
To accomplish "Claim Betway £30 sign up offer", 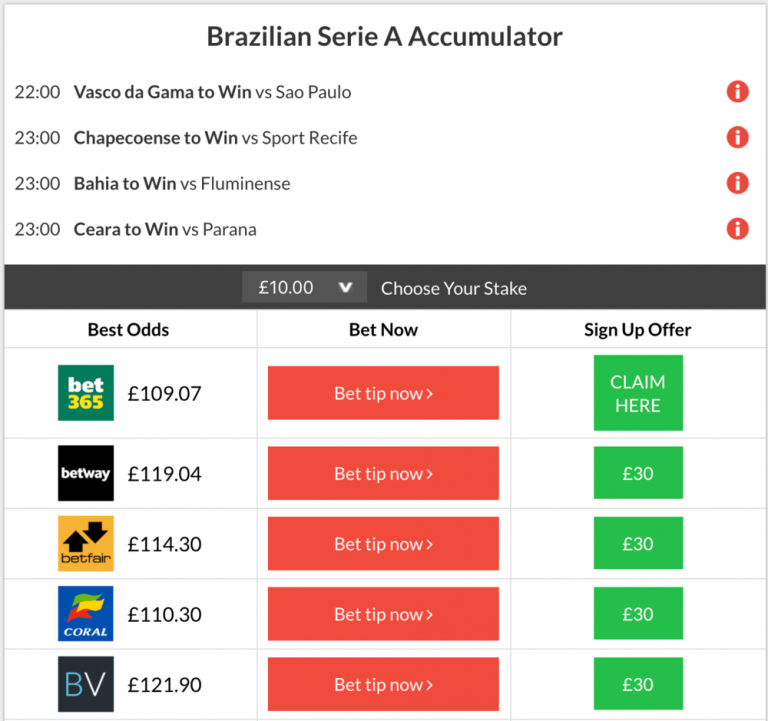I will click(x=638, y=473).
